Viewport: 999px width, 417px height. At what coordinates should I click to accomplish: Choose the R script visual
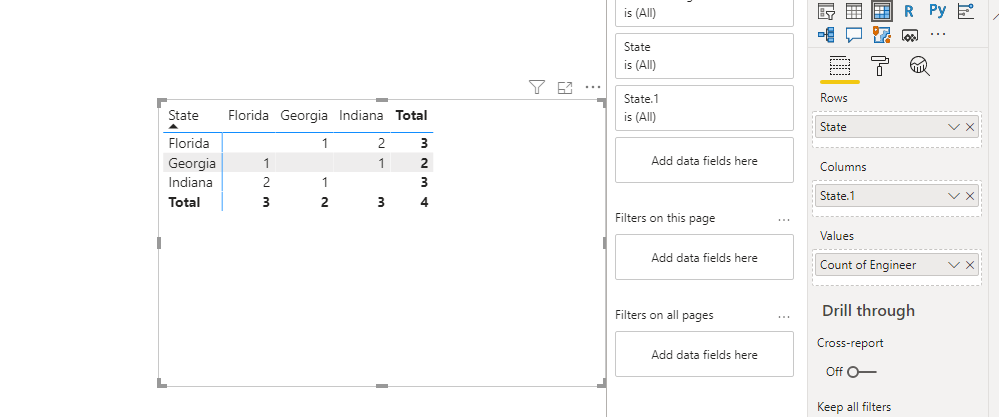[909, 11]
